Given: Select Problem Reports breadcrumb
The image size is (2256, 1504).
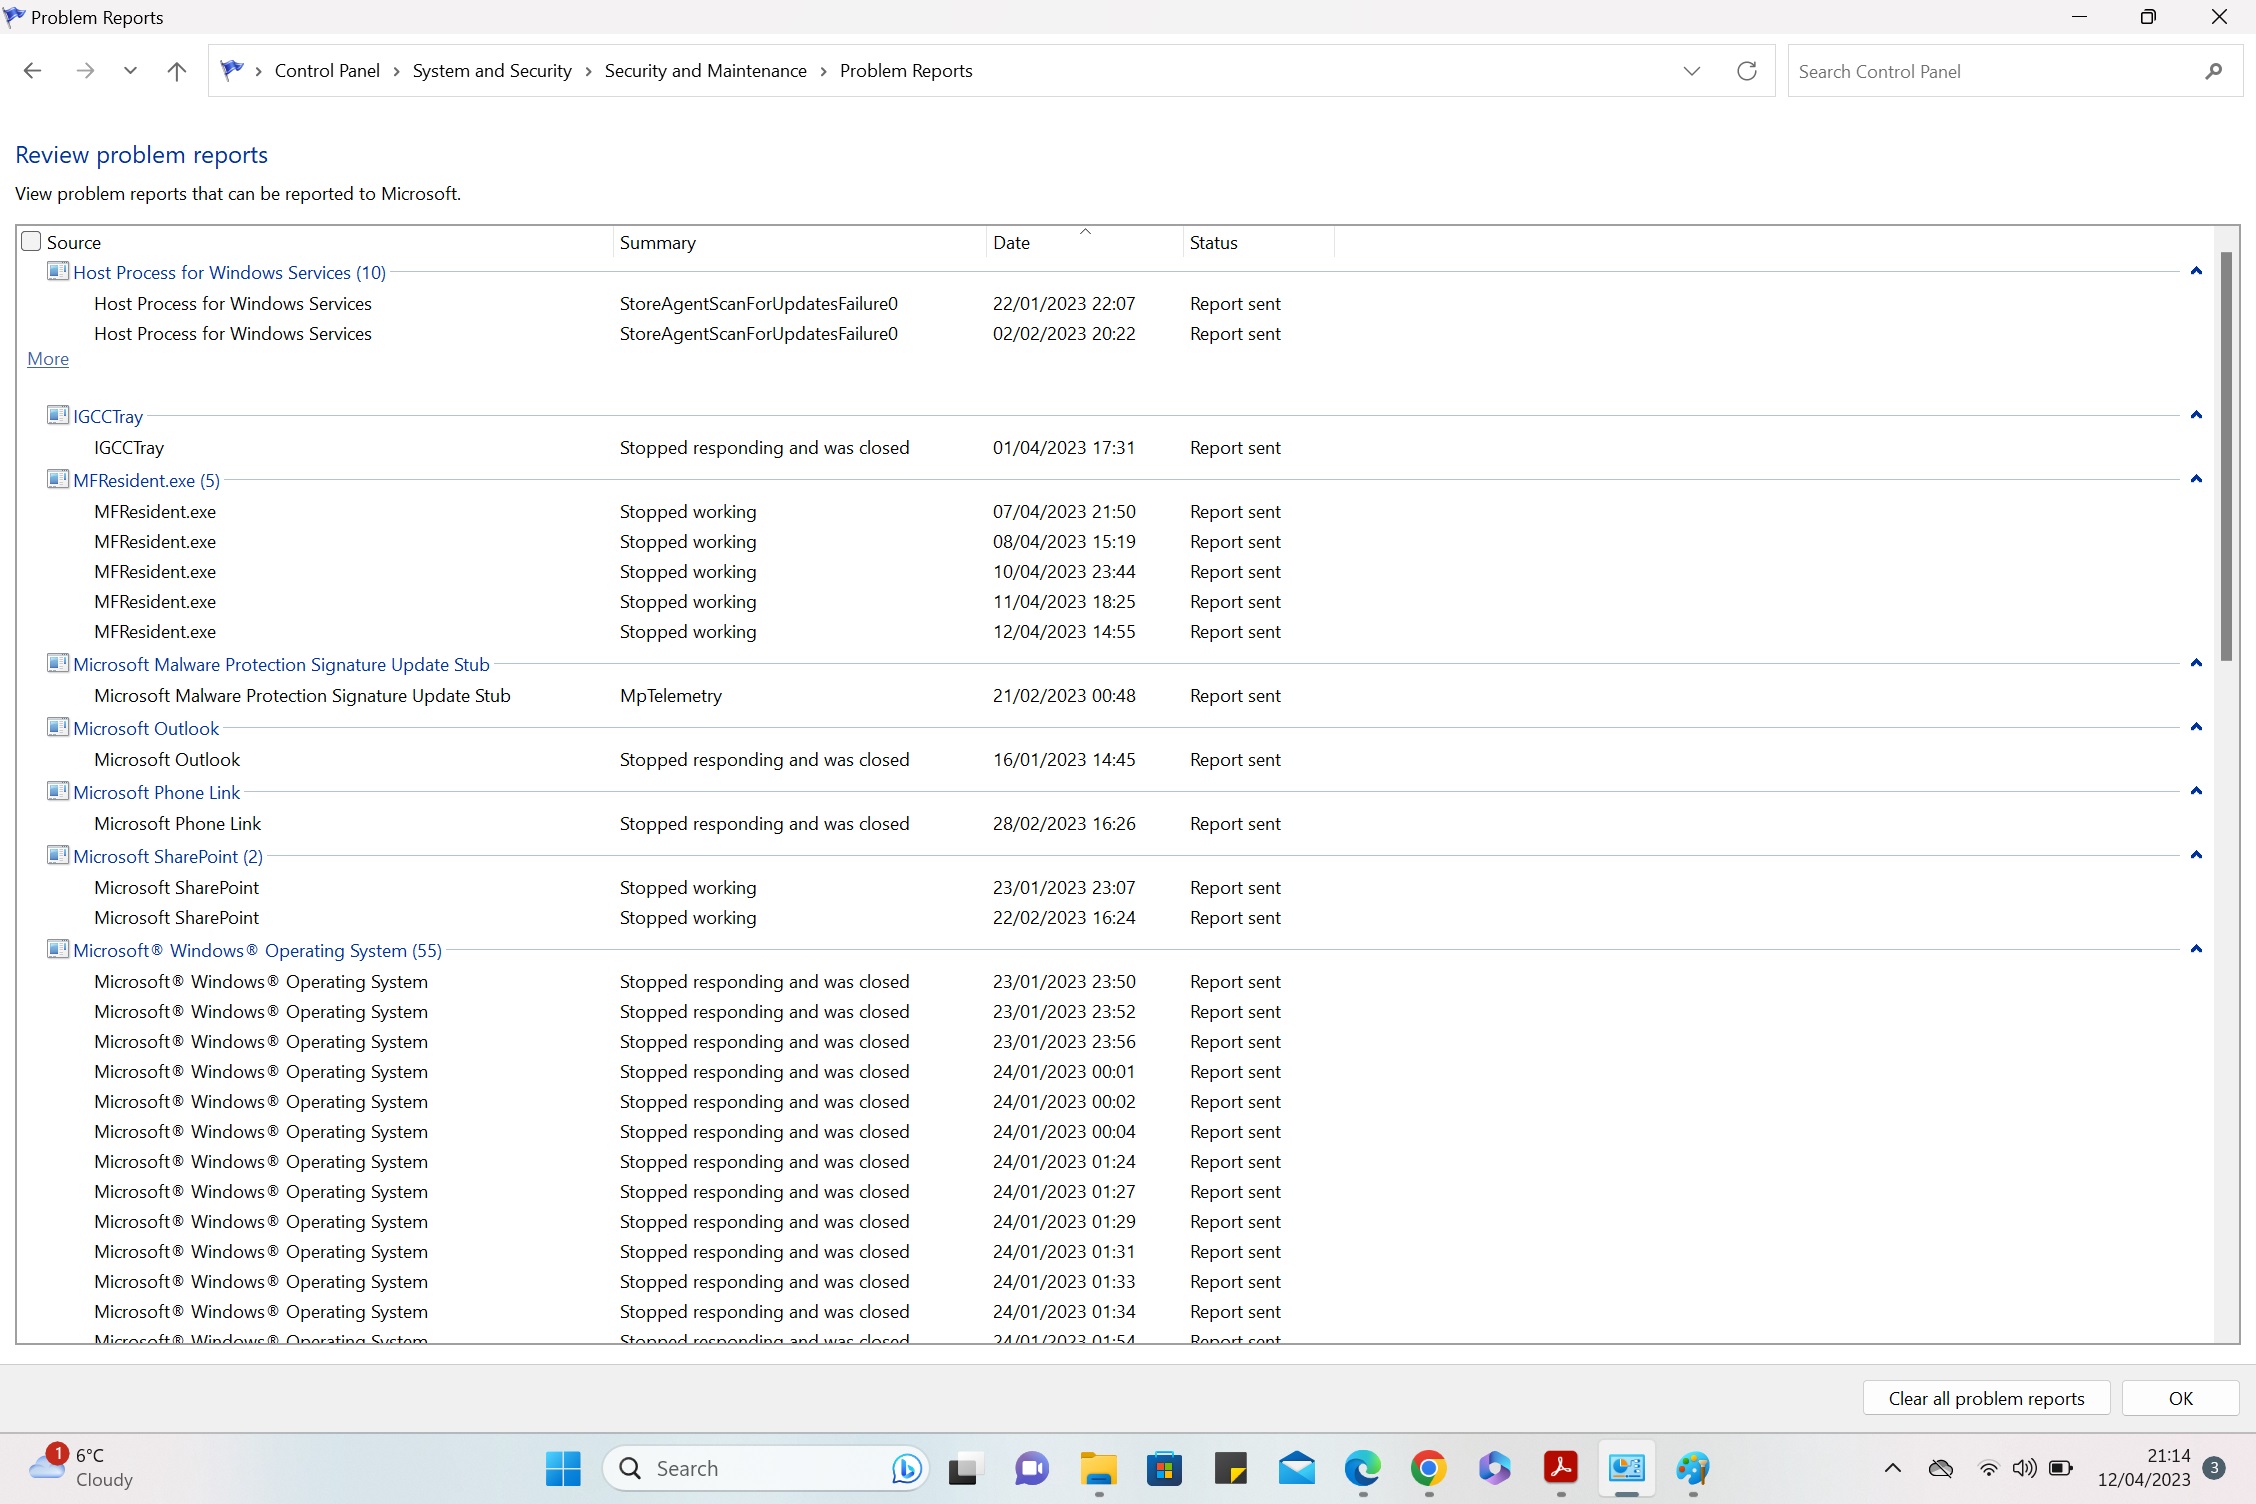Looking at the screenshot, I should pyautogui.click(x=906, y=71).
